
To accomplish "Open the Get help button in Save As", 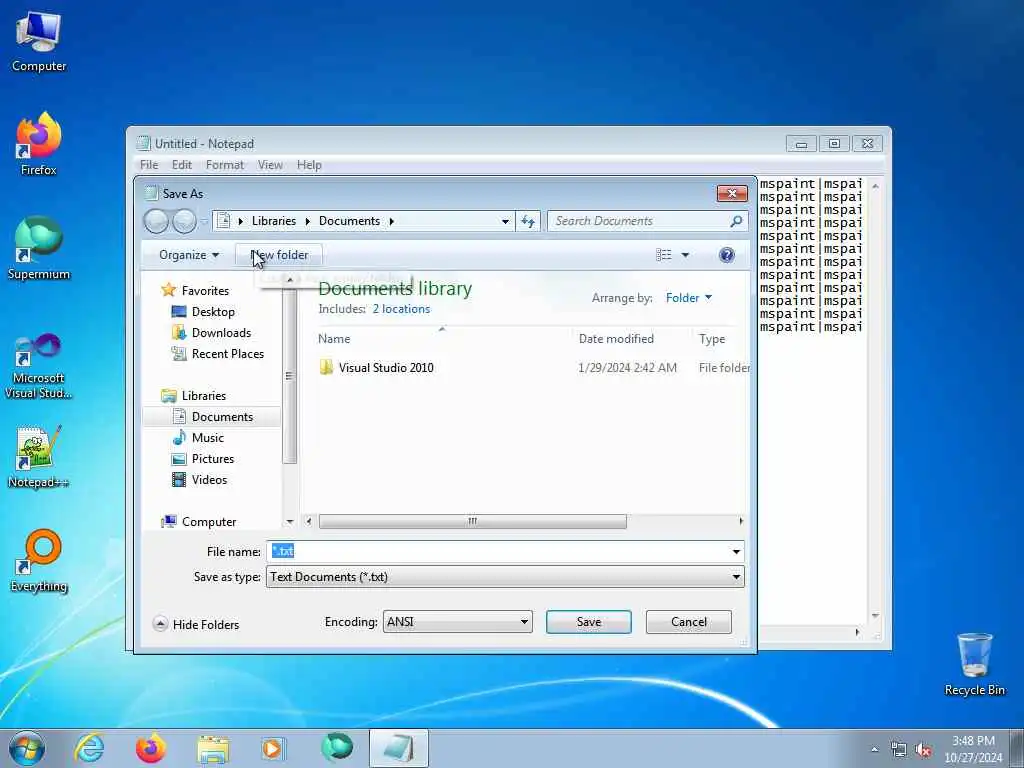I will coord(726,255).
